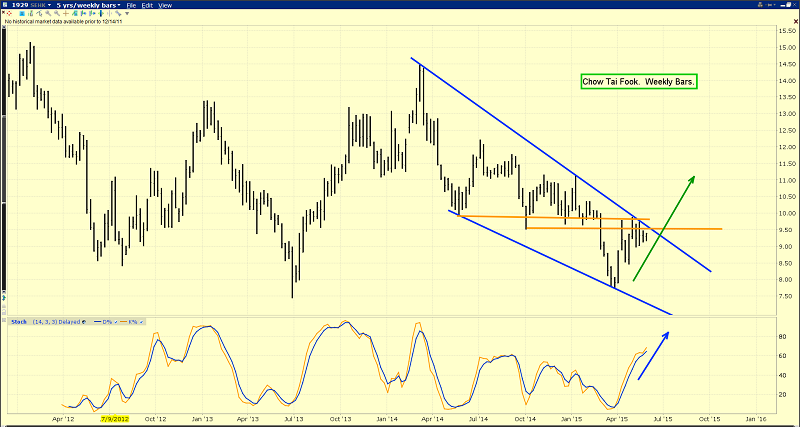
Task: Expand the toolbar overflow arrow
Action: (127, 13)
